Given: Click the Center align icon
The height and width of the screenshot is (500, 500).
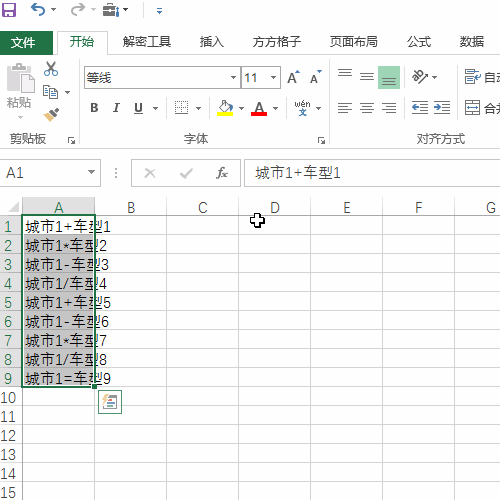Looking at the screenshot, I should [367, 108].
